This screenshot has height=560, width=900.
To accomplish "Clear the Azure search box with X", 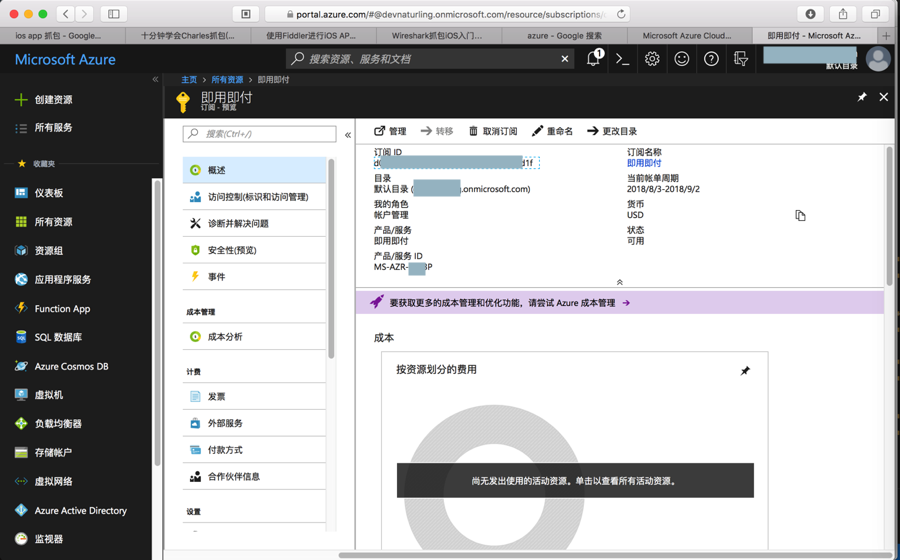I will click(565, 59).
